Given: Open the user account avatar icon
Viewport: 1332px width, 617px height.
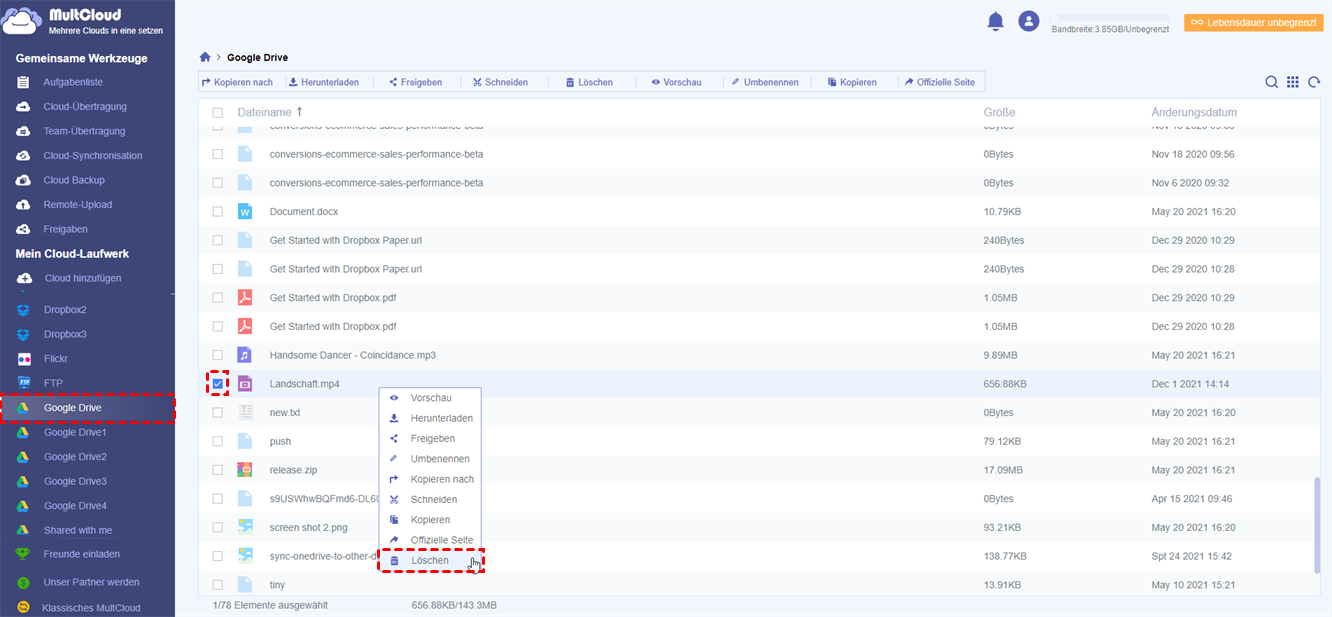Looking at the screenshot, I should [1028, 21].
